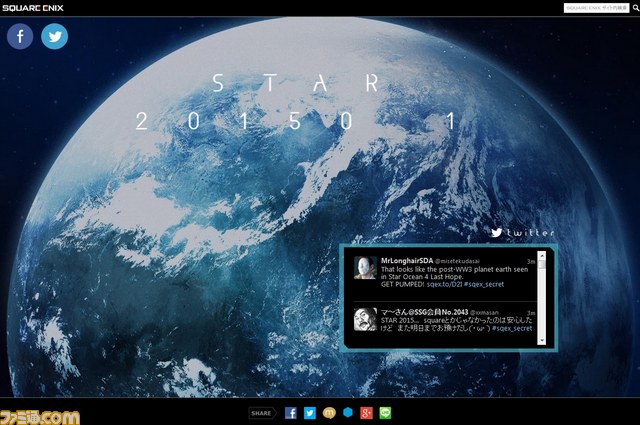Click the Twitter feed scroll up arrow
Screen dimensions: 640x425
tap(542, 256)
